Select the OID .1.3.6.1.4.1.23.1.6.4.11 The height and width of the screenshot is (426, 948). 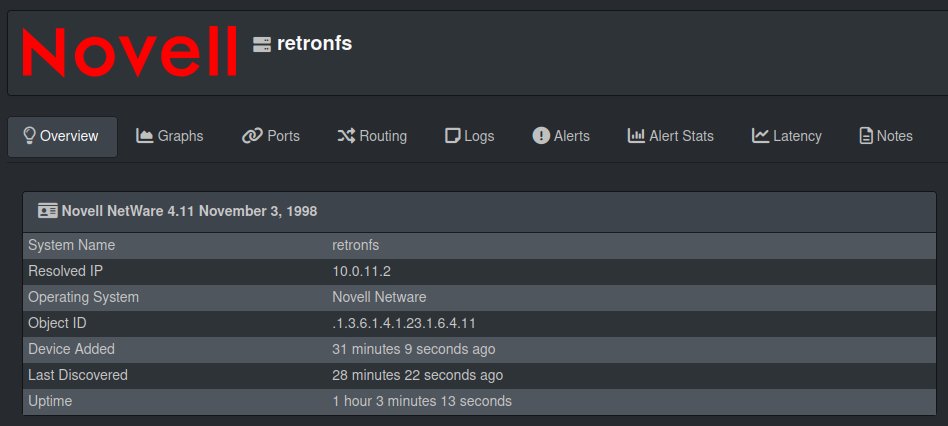(404, 323)
